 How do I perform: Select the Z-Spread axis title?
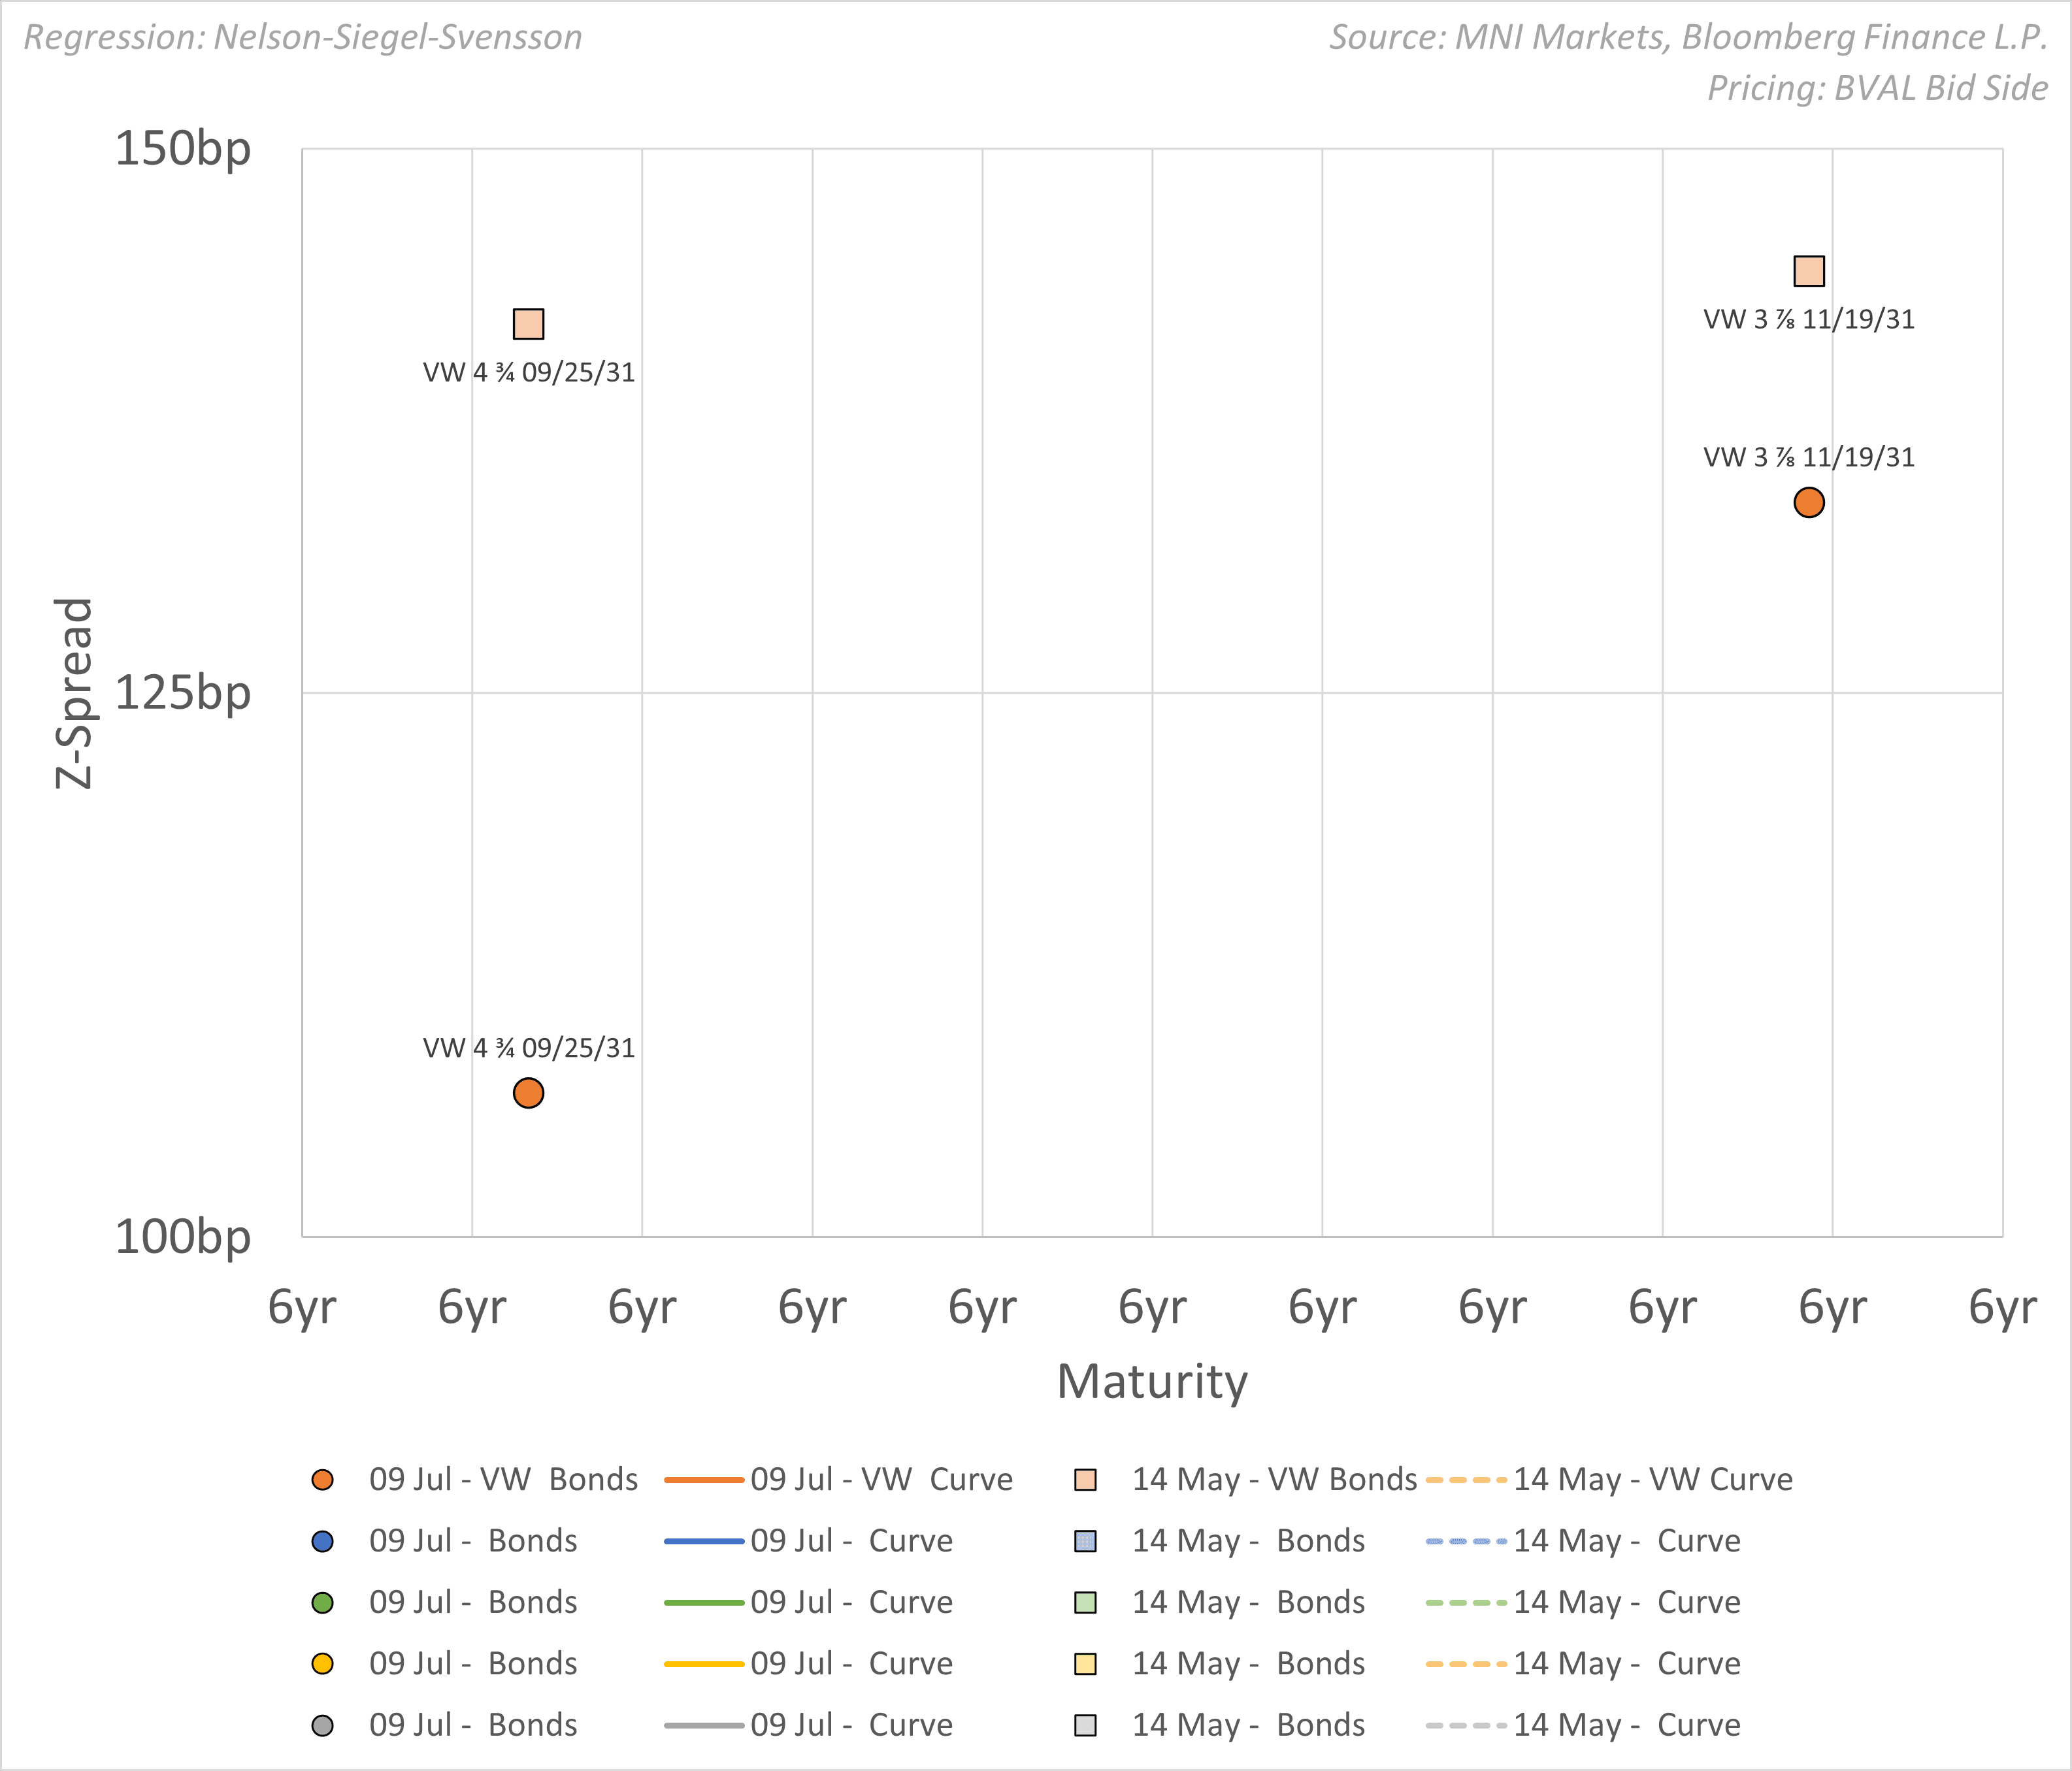73,693
